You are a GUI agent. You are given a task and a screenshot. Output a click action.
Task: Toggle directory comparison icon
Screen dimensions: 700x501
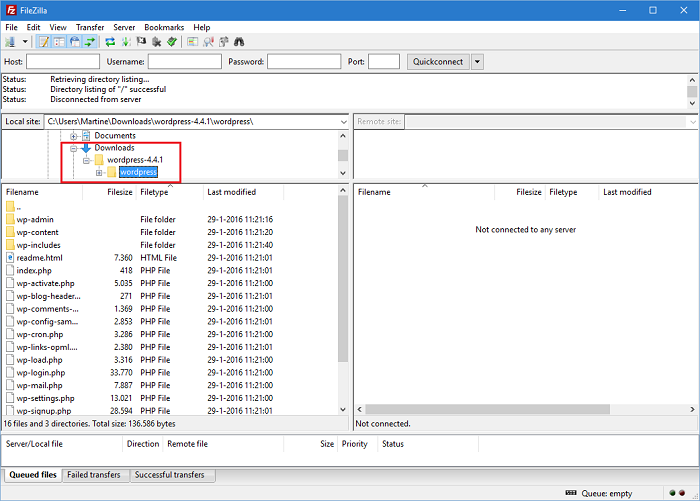tap(208, 42)
